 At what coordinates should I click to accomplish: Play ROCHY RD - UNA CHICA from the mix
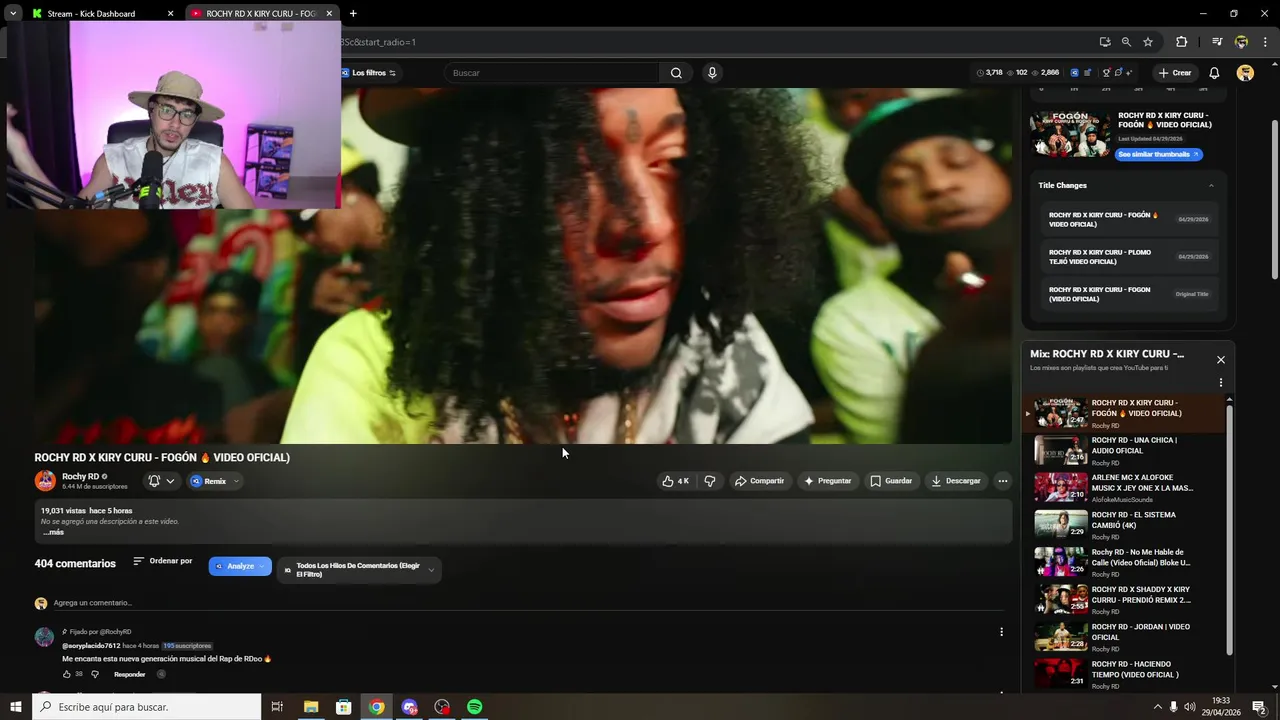tap(1128, 451)
